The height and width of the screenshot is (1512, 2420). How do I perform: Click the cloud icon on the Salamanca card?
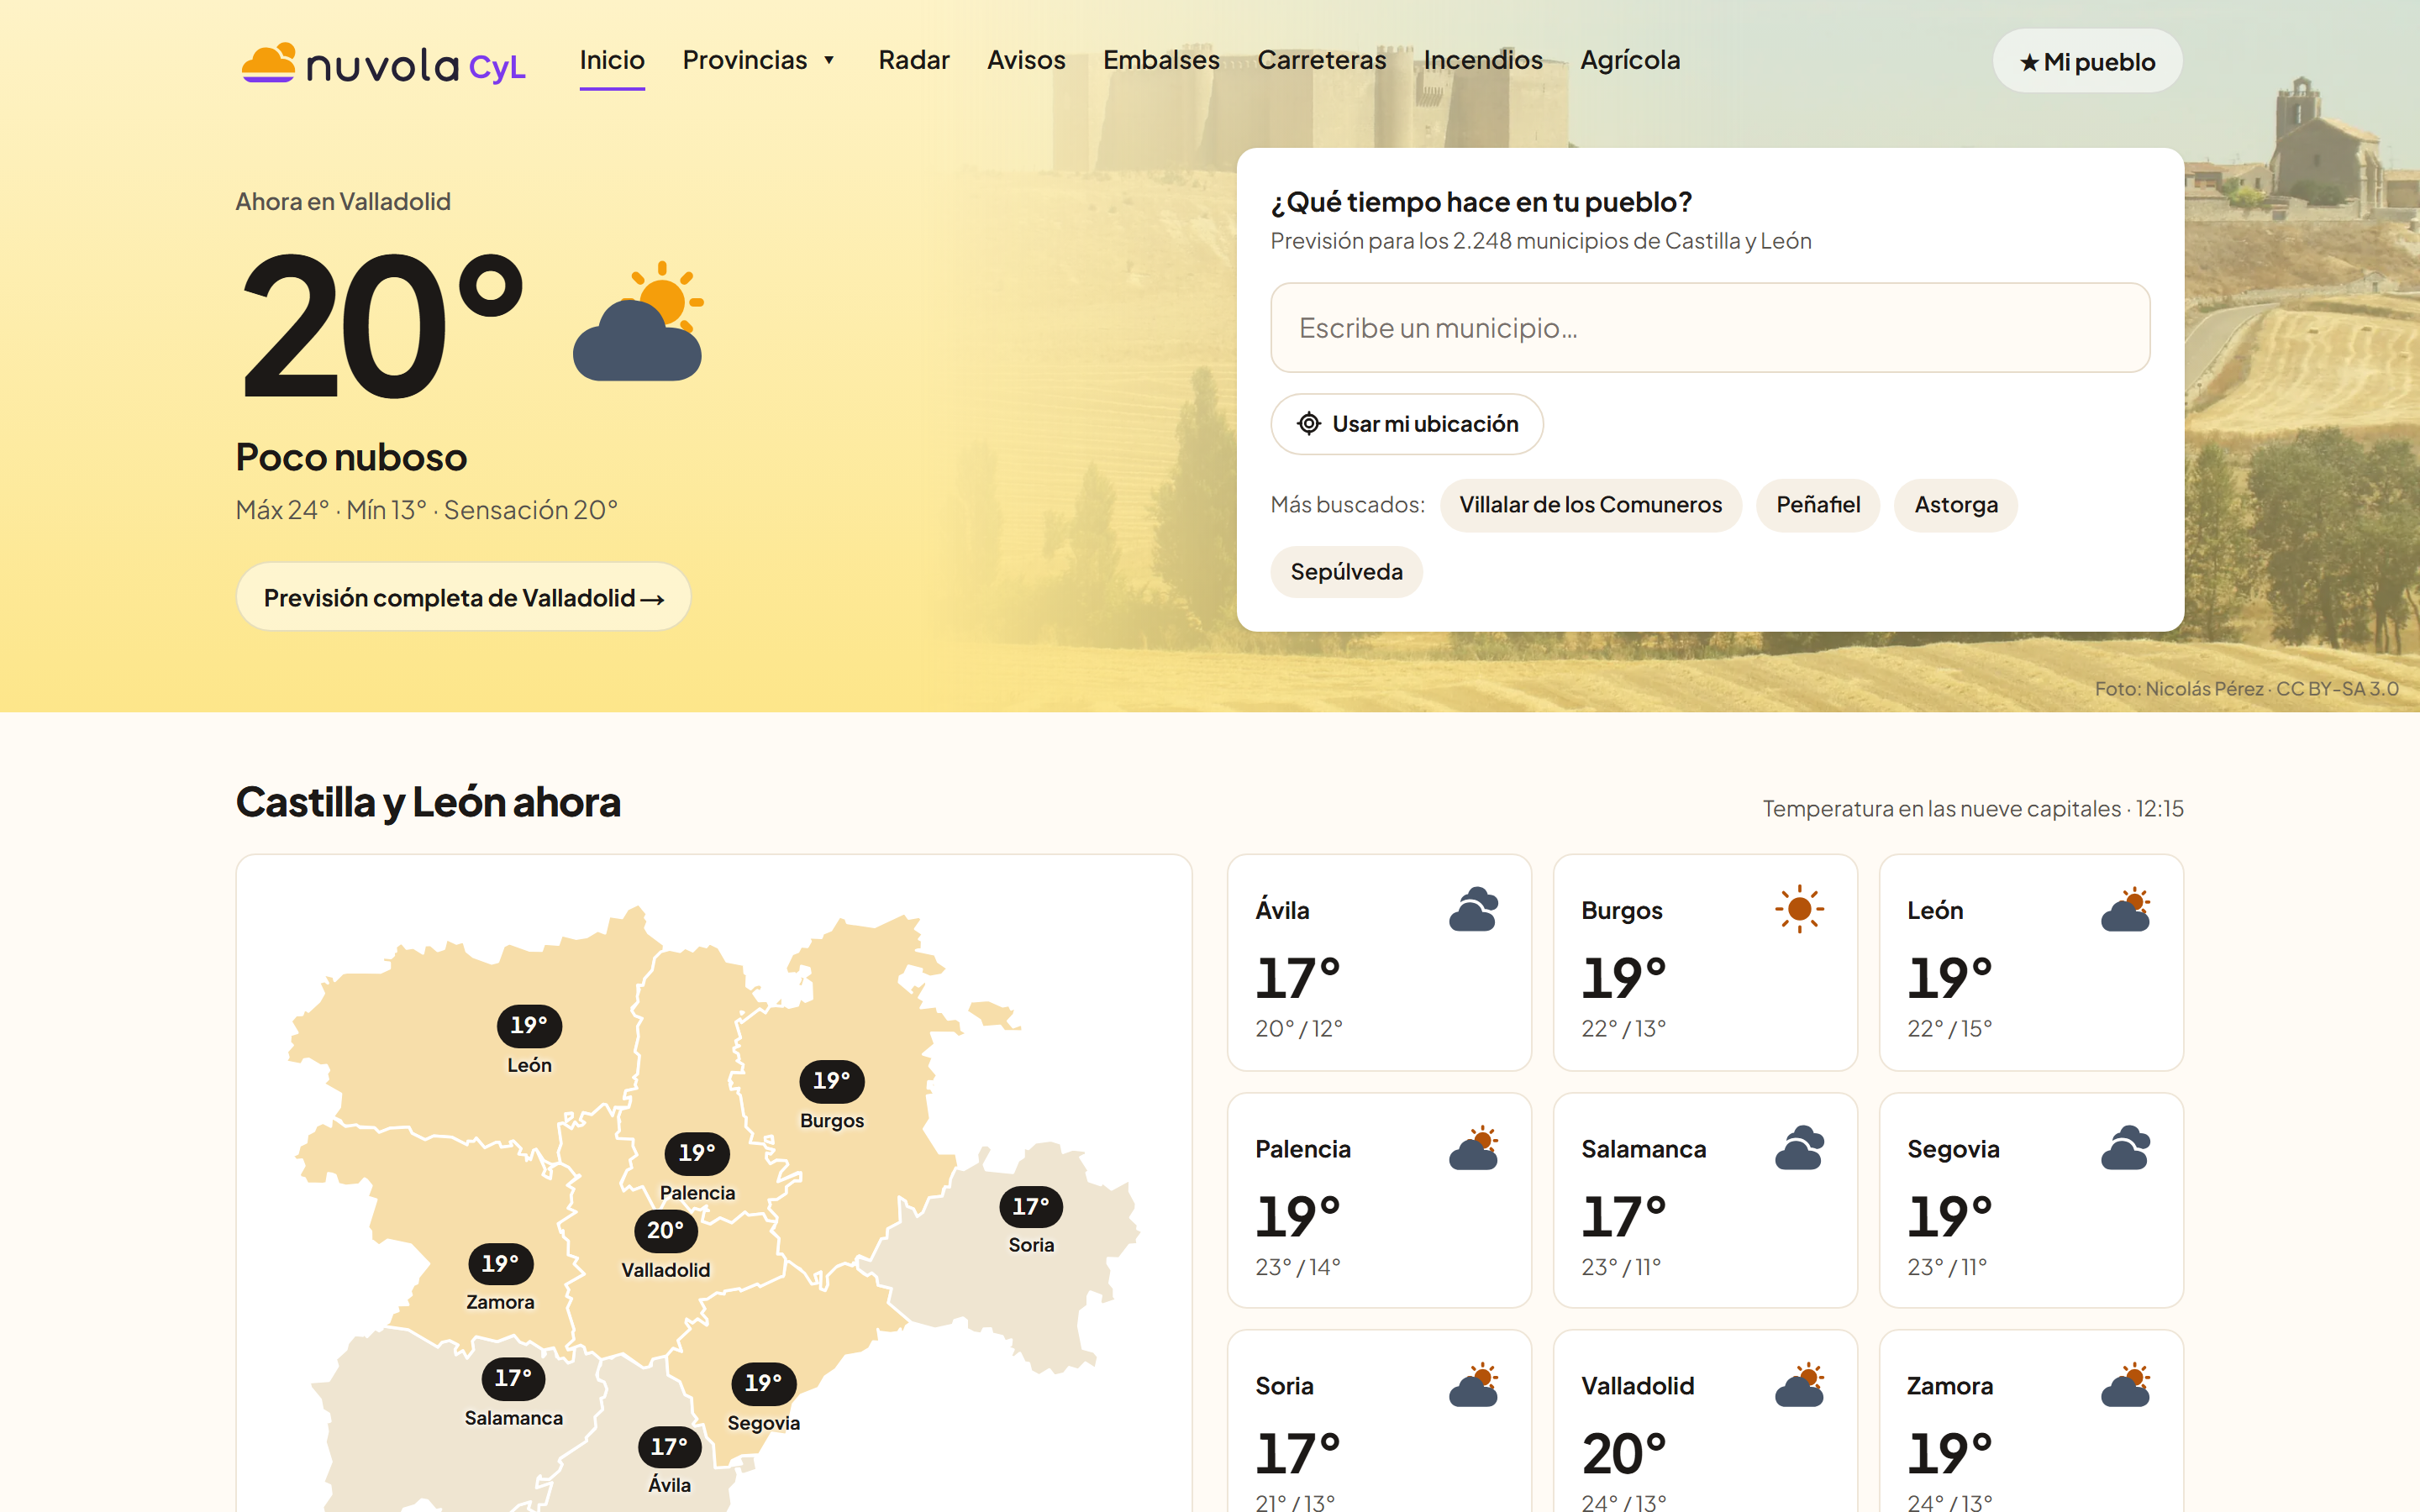[x=1799, y=1147]
